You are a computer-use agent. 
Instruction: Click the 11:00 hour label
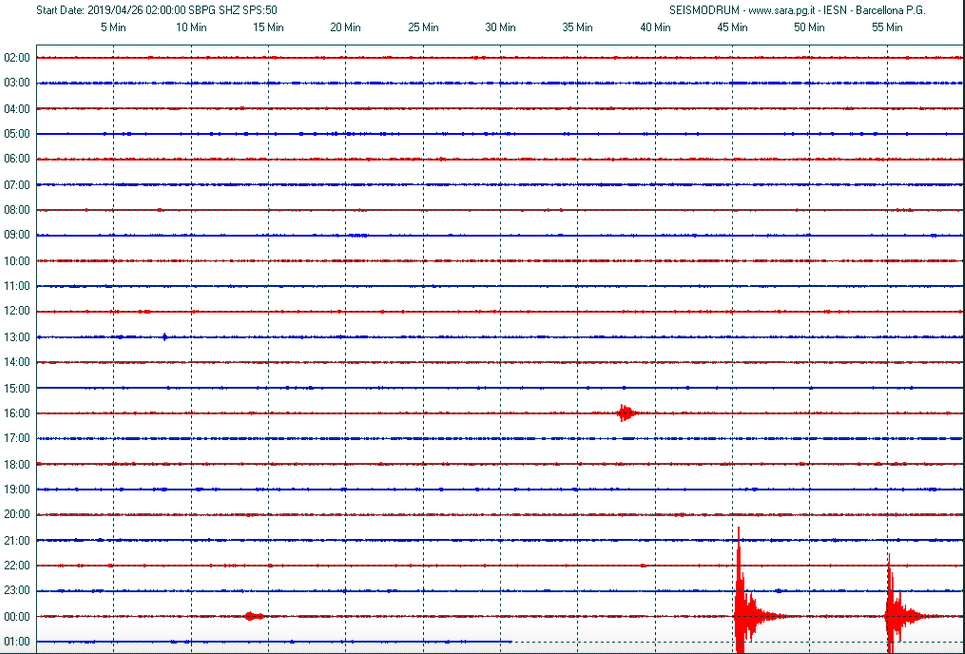coord(17,286)
